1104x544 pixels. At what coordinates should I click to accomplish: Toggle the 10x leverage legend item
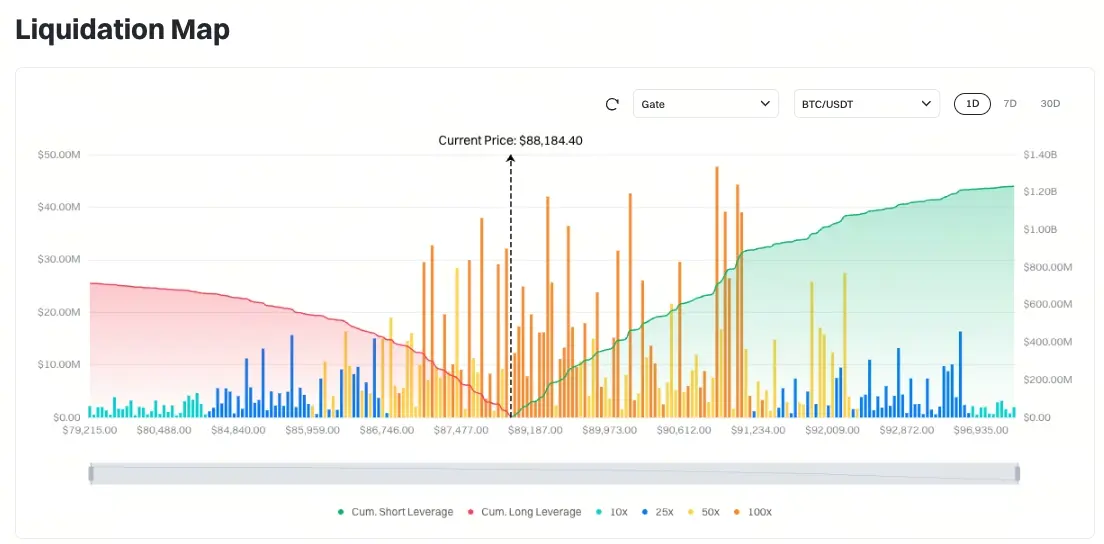point(611,512)
